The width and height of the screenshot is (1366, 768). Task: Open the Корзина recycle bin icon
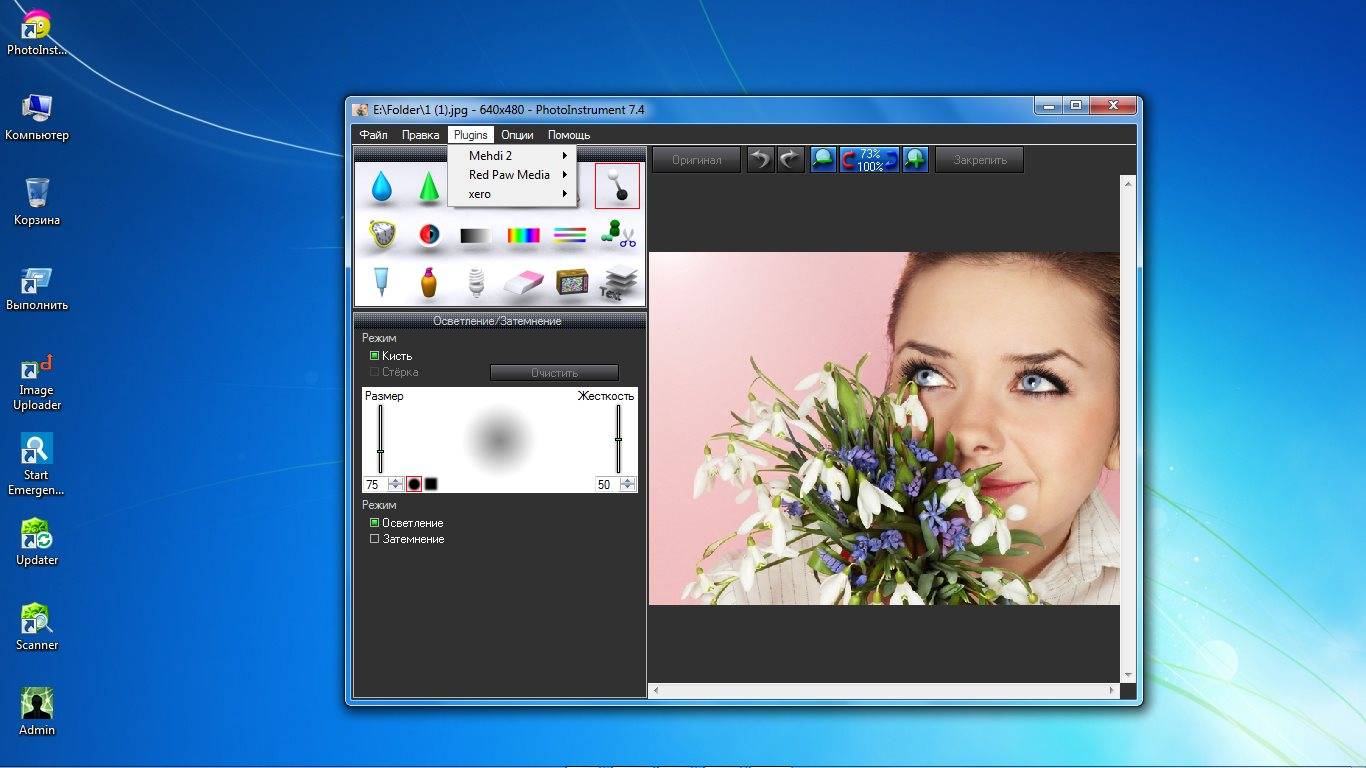tap(37, 203)
